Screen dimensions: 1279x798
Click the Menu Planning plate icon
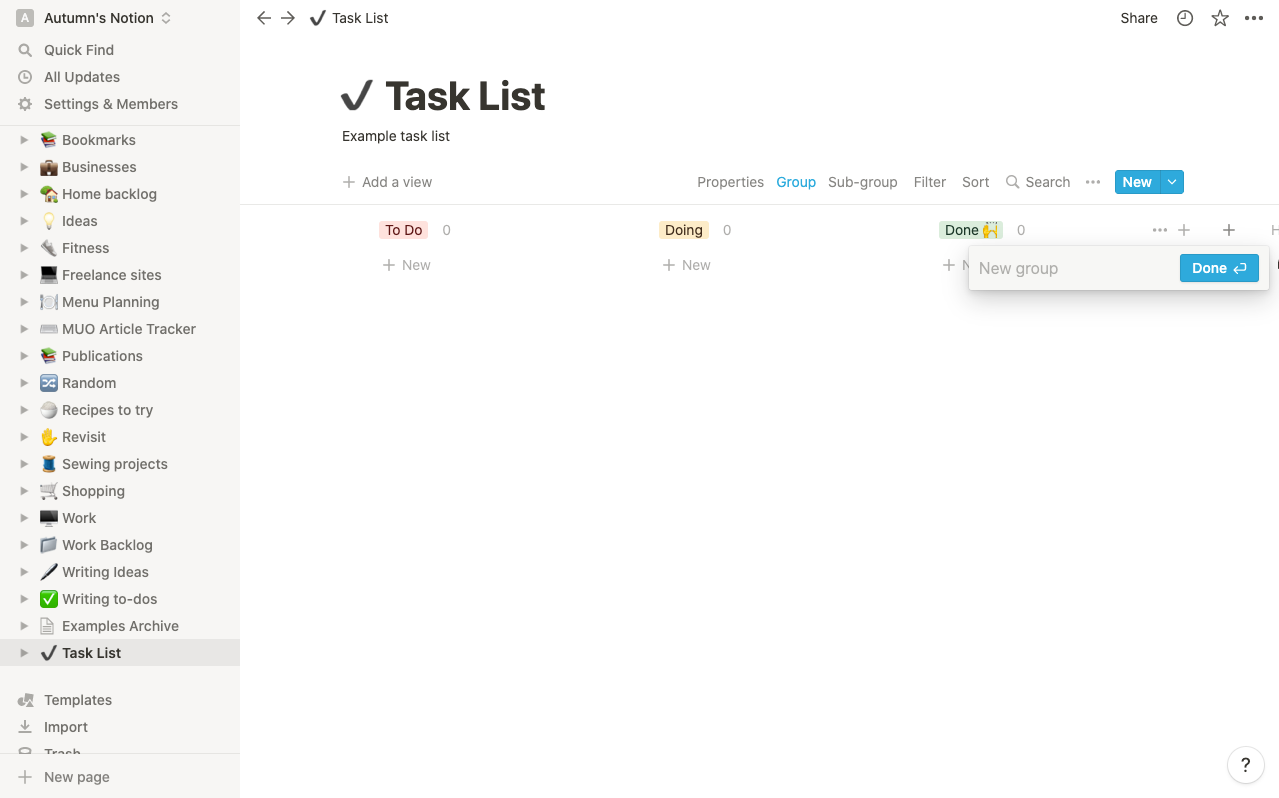48,302
